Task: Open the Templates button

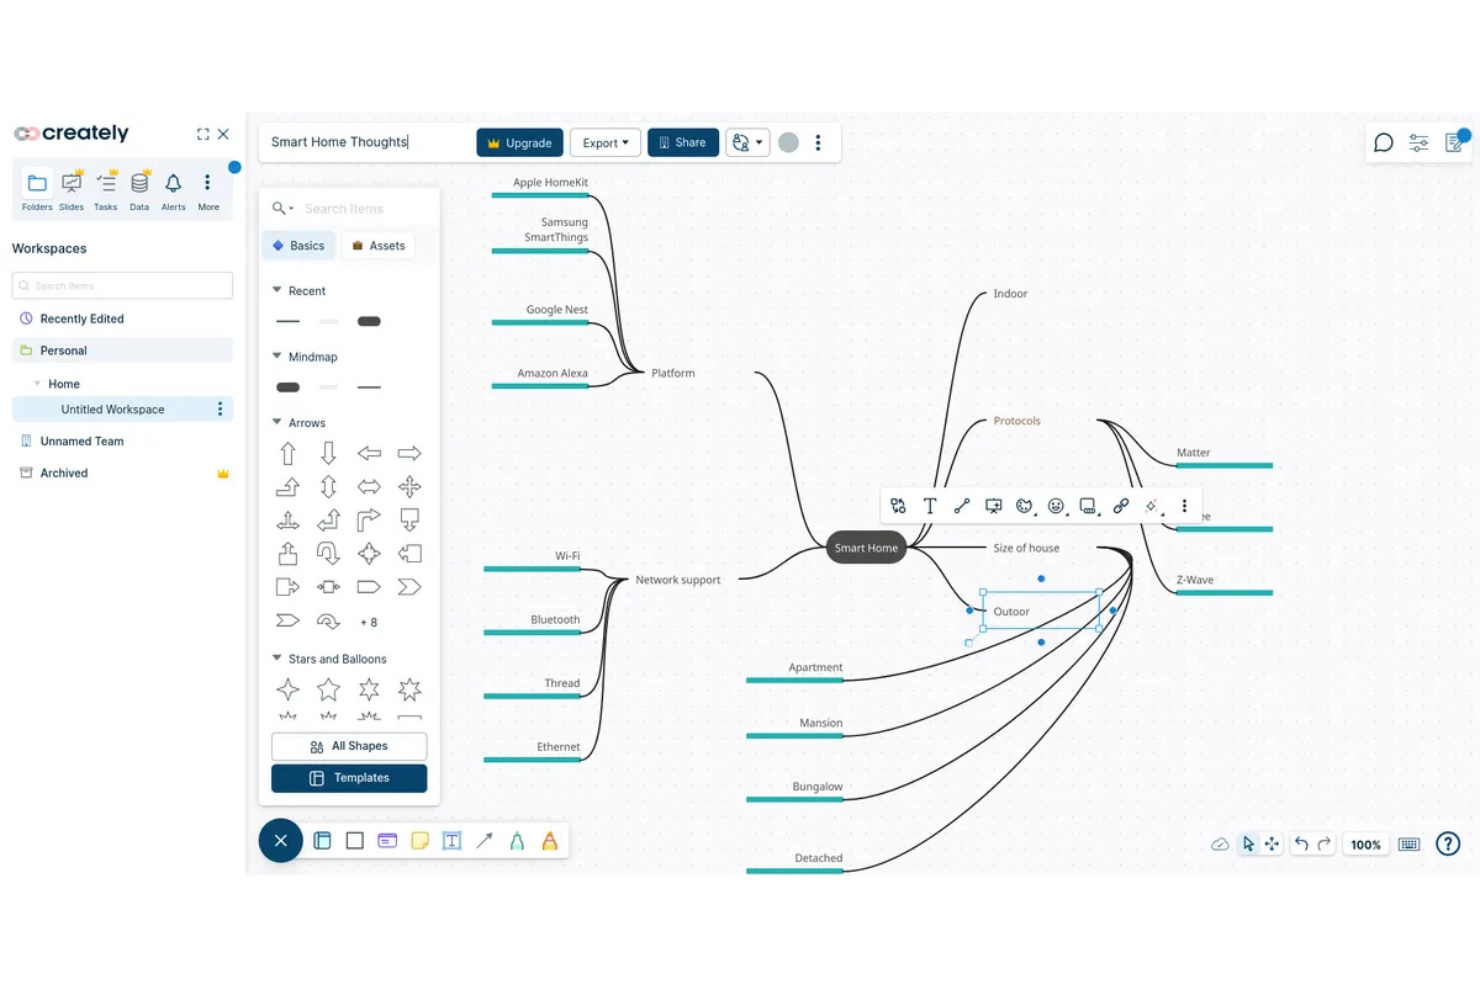Action: pos(349,778)
